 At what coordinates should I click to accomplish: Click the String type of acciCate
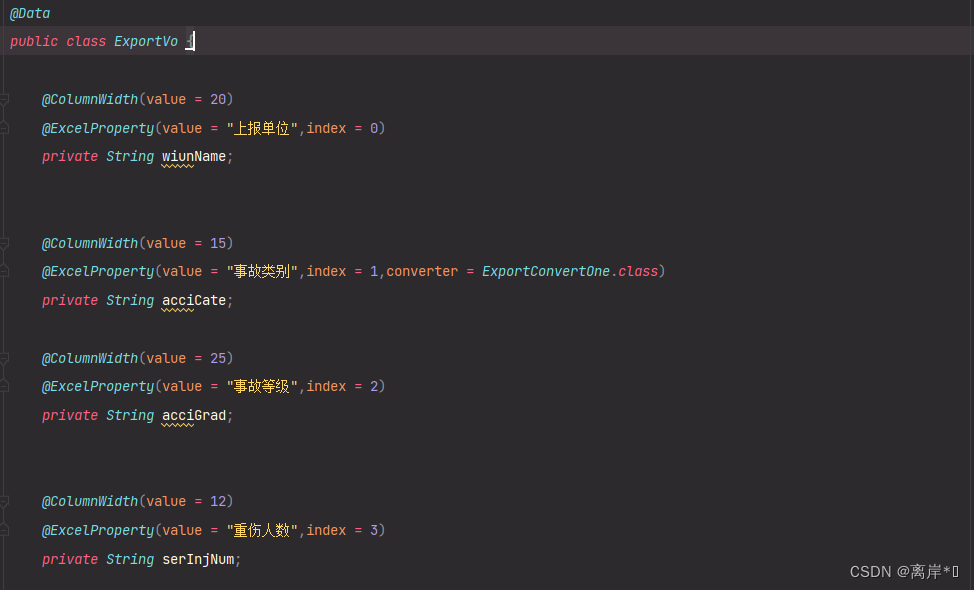[129, 300]
